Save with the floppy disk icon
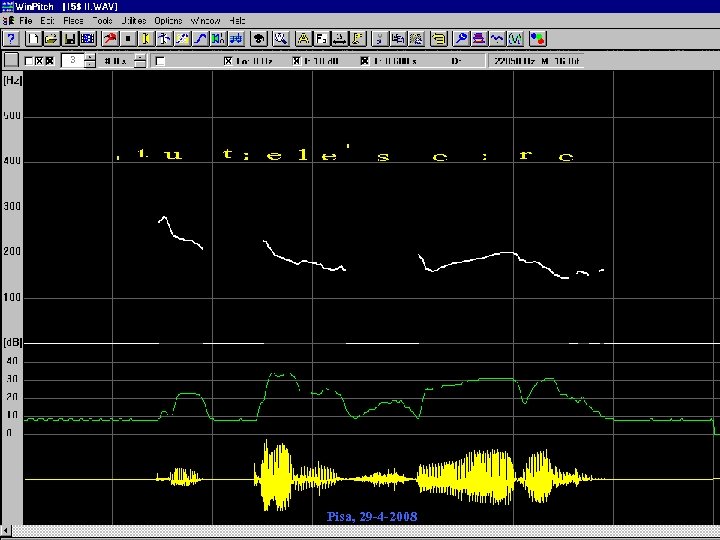720x540 pixels. tap(69, 39)
